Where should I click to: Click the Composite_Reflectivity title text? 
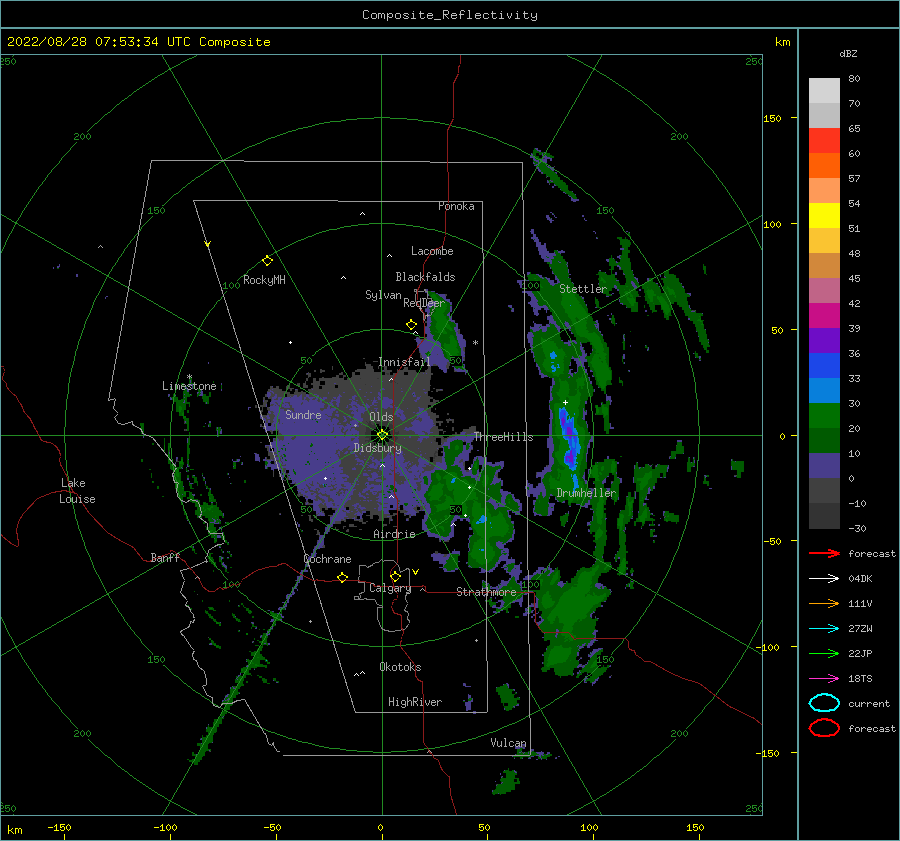pos(450,15)
